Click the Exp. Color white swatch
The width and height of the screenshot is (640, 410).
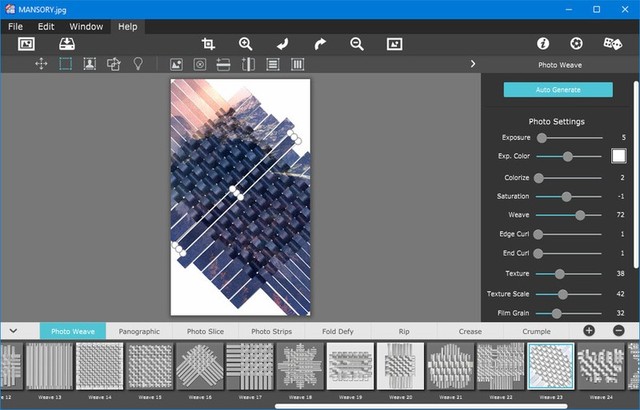pyautogui.click(x=618, y=156)
